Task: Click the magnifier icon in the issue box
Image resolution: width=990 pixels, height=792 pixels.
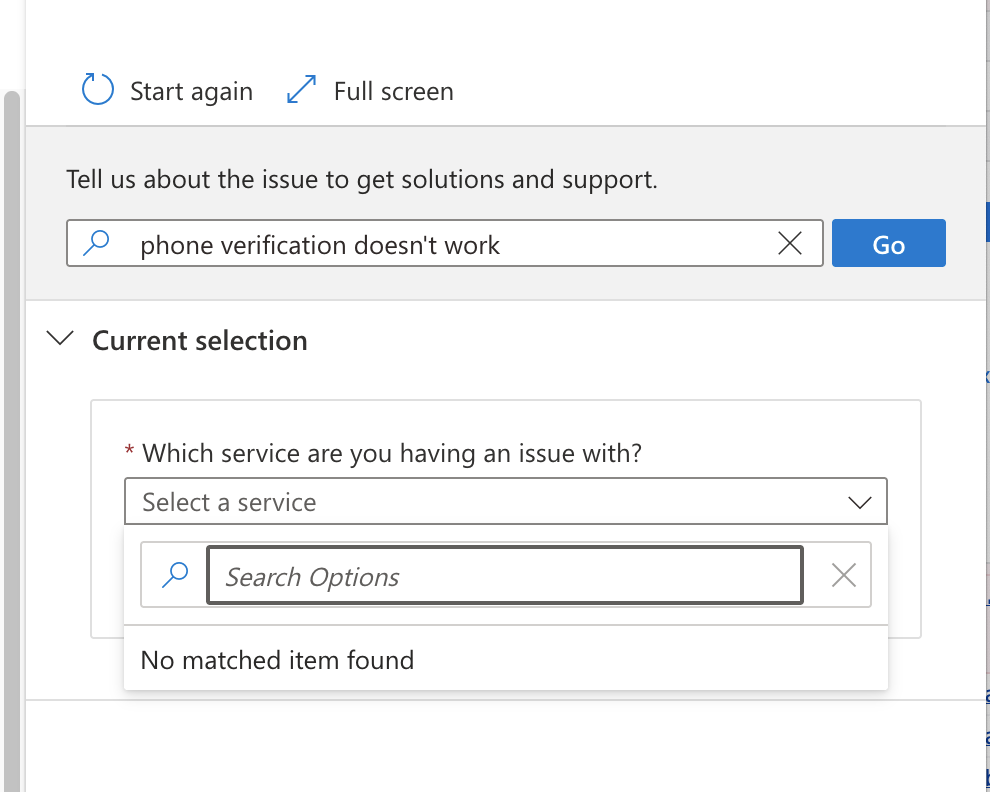Action: pos(96,244)
